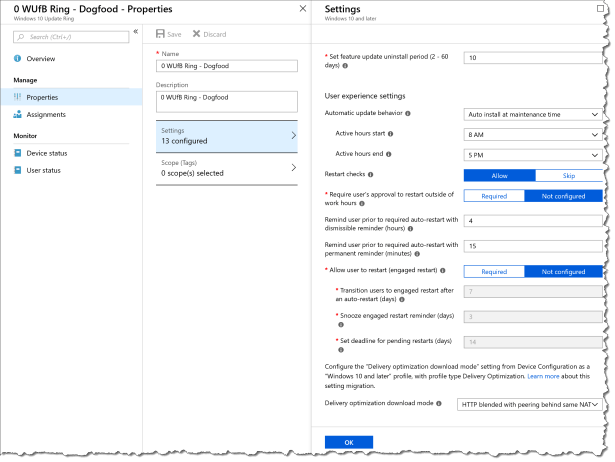Info icon for deadline for pending restarts
This screenshot has height=462, width=615.
click(341, 349)
